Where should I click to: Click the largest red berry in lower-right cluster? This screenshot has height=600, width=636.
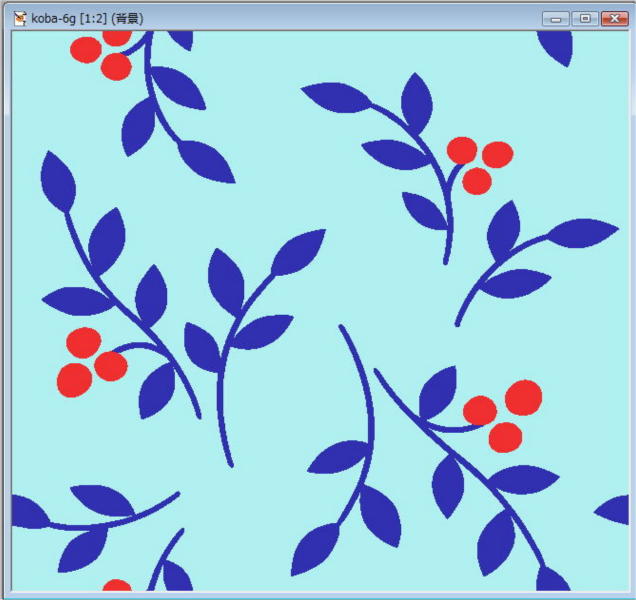(523, 397)
